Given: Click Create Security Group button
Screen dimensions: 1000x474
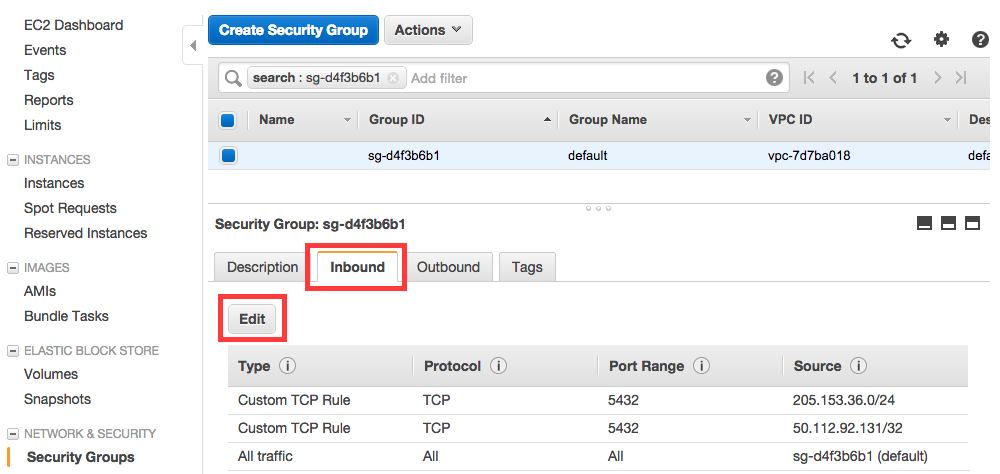Looking at the screenshot, I should pyautogui.click(x=293, y=30).
